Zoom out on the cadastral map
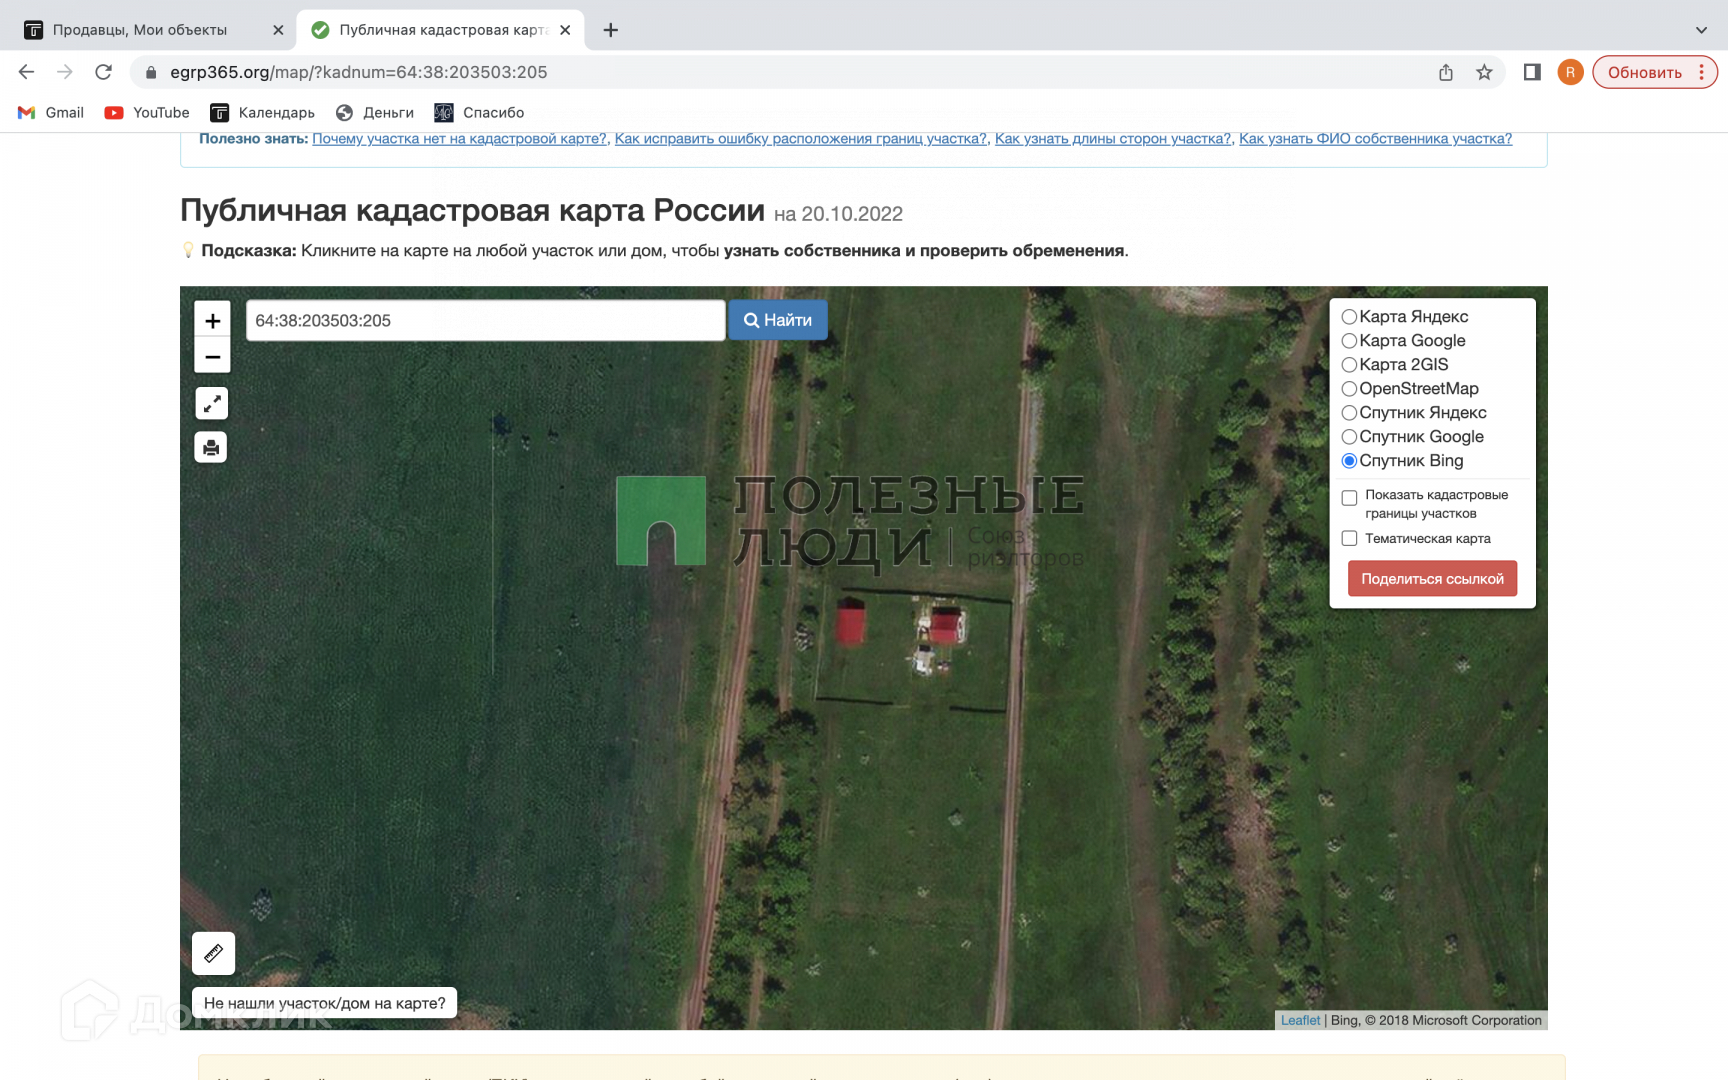 tap(212, 356)
